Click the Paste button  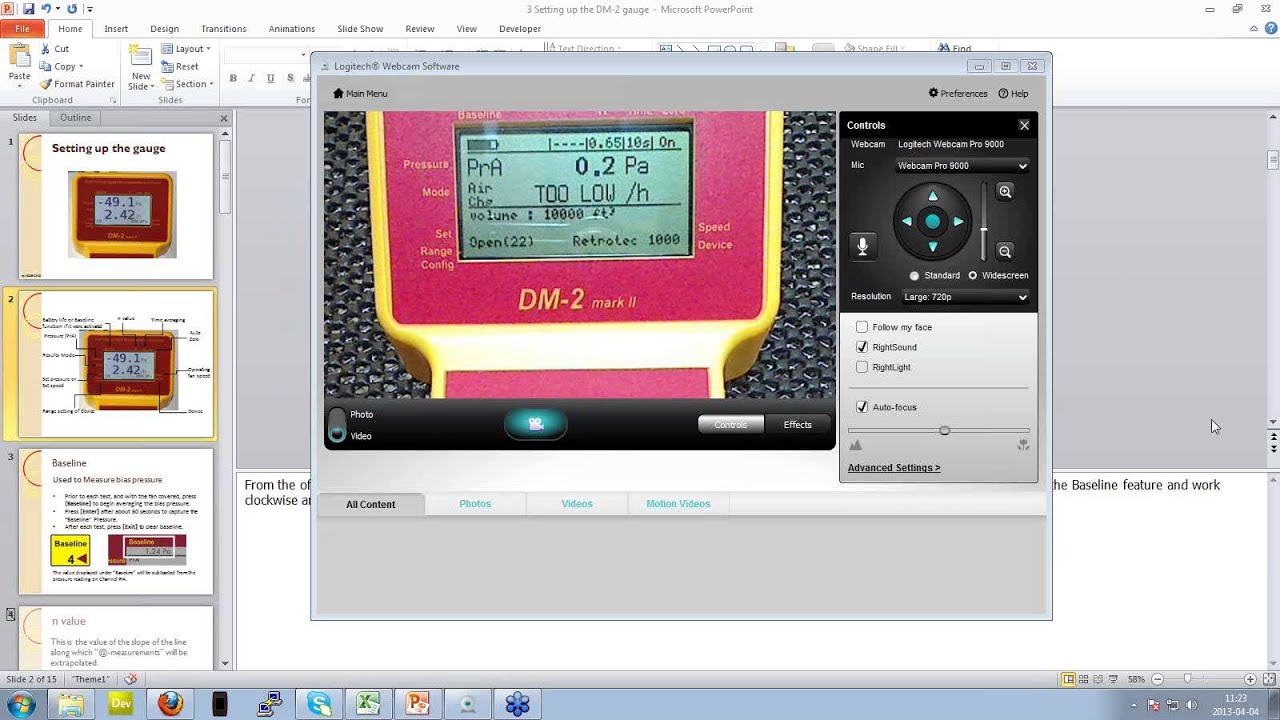click(x=19, y=63)
